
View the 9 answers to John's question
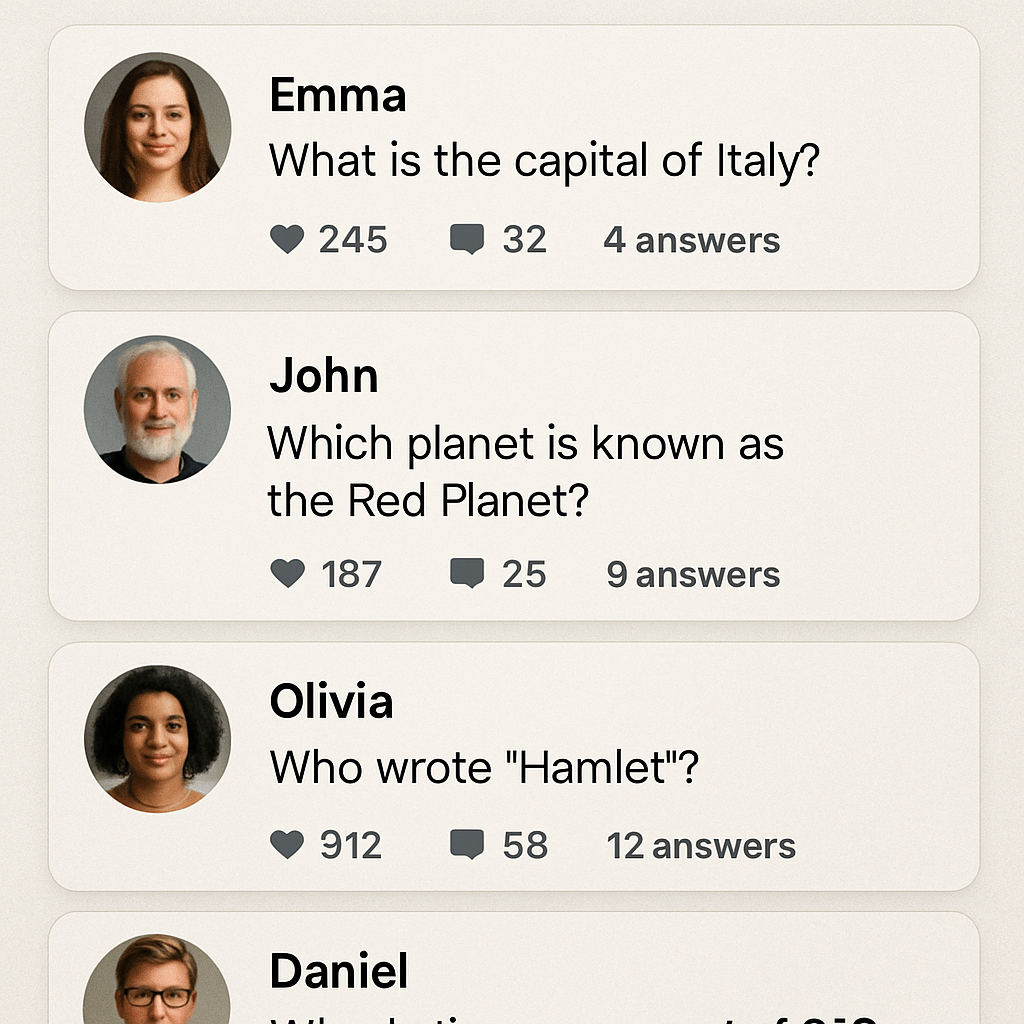(694, 574)
